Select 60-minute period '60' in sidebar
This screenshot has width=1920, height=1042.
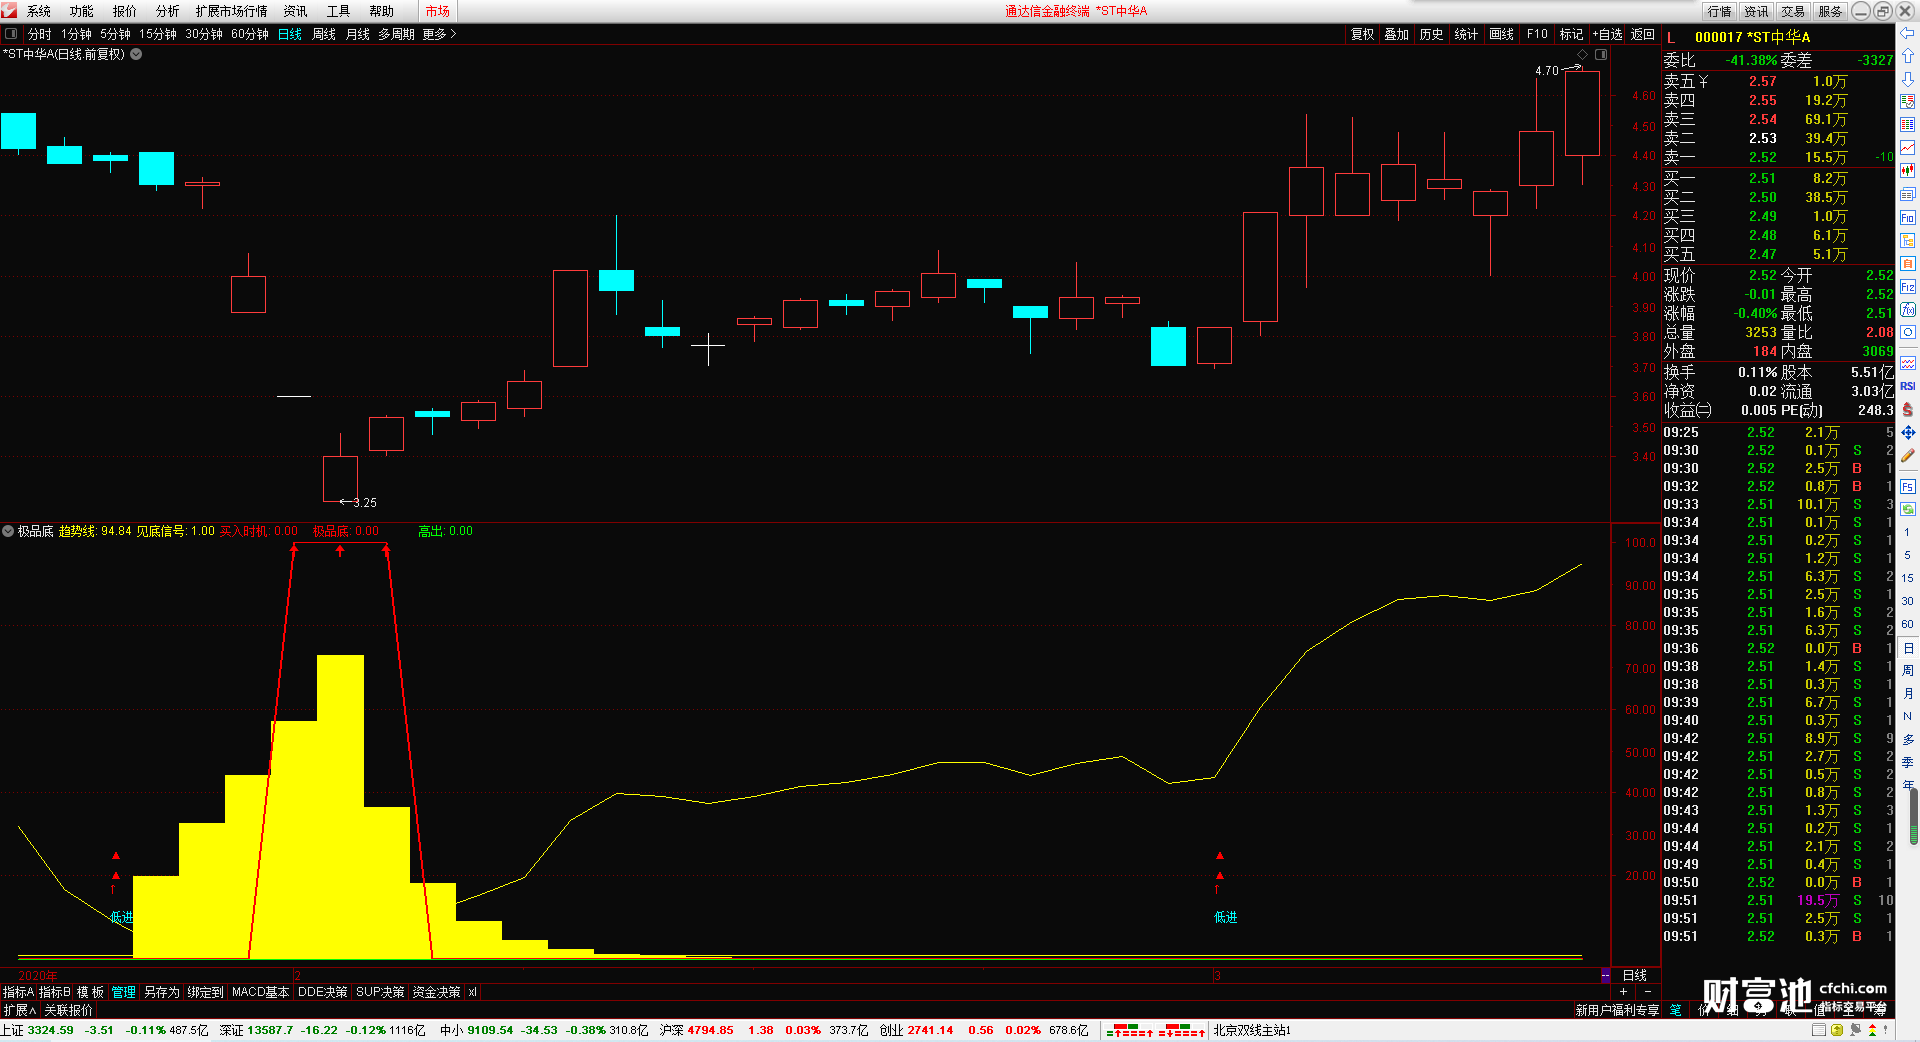pyautogui.click(x=1908, y=624)
